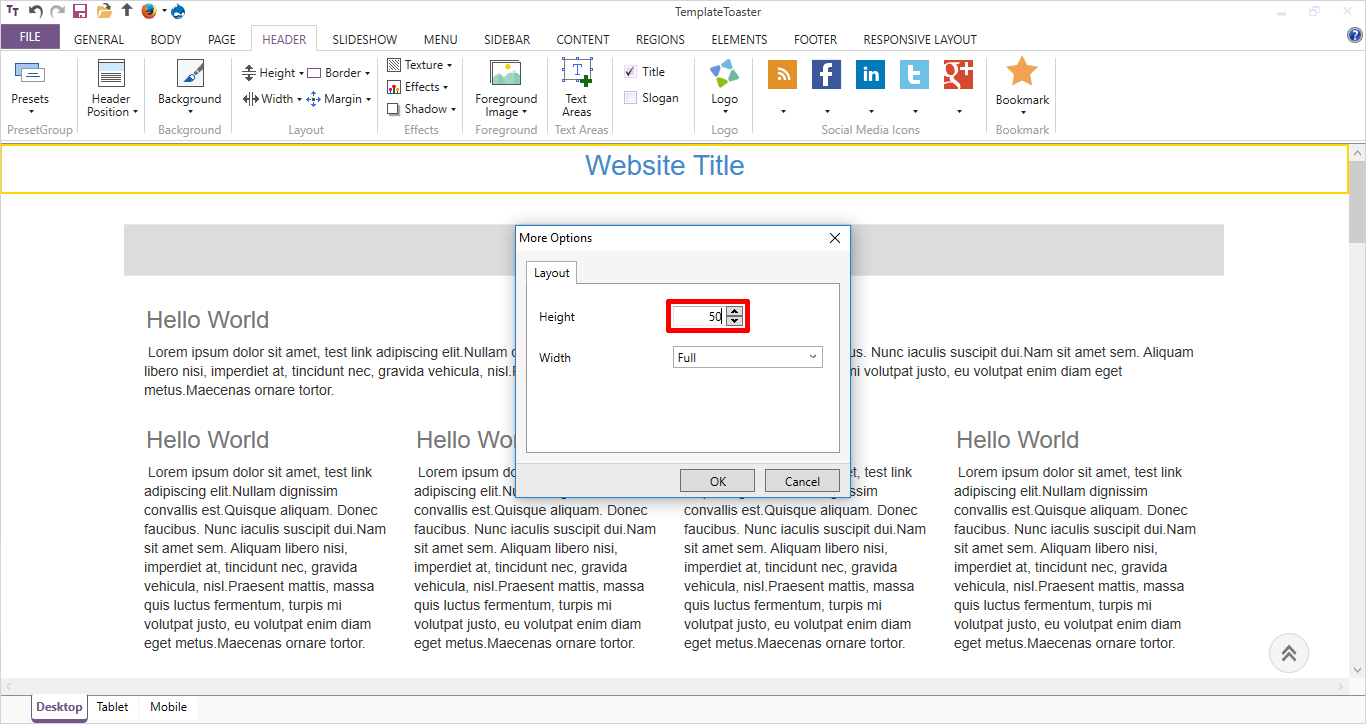This screenshot has width=1366, height=724.
Task: Expand the Shadow effects dropdown
Action: coord(422,109)
